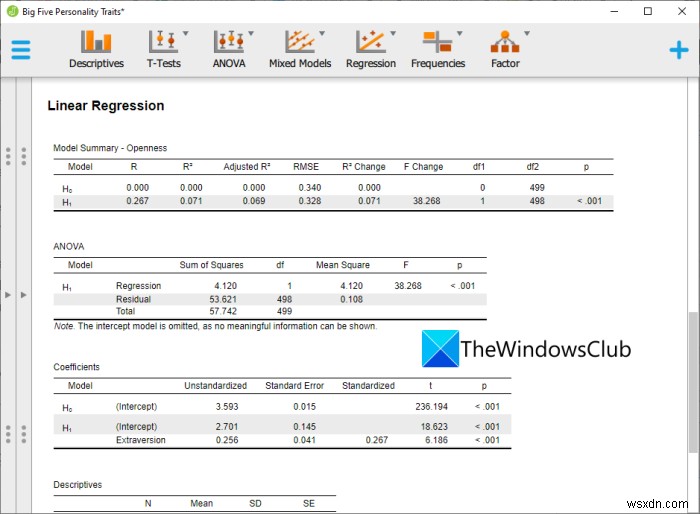Viewport: 700px width, 514px height.
Task: Select the Coefficients table title
Action: (x=76, y=367)
